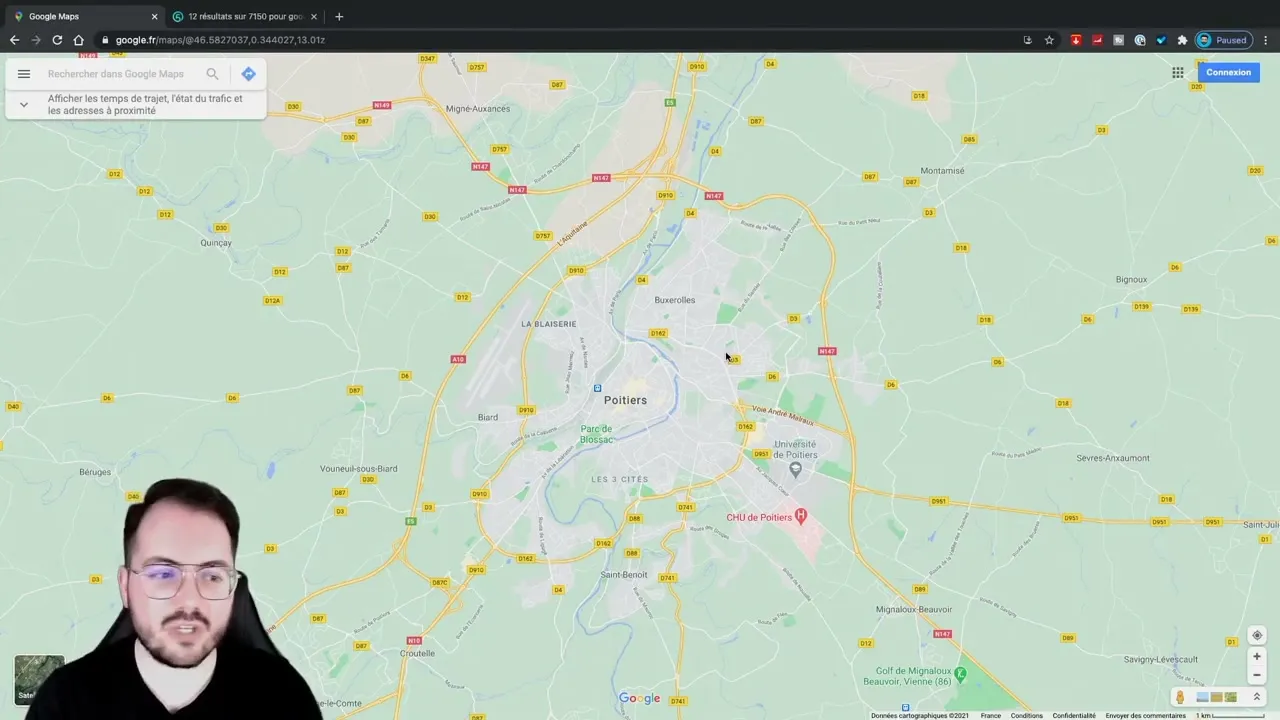Open the Confidentialité footer link
The height and width of the screenshot is (720, 1280).
tap(1074, 716)
